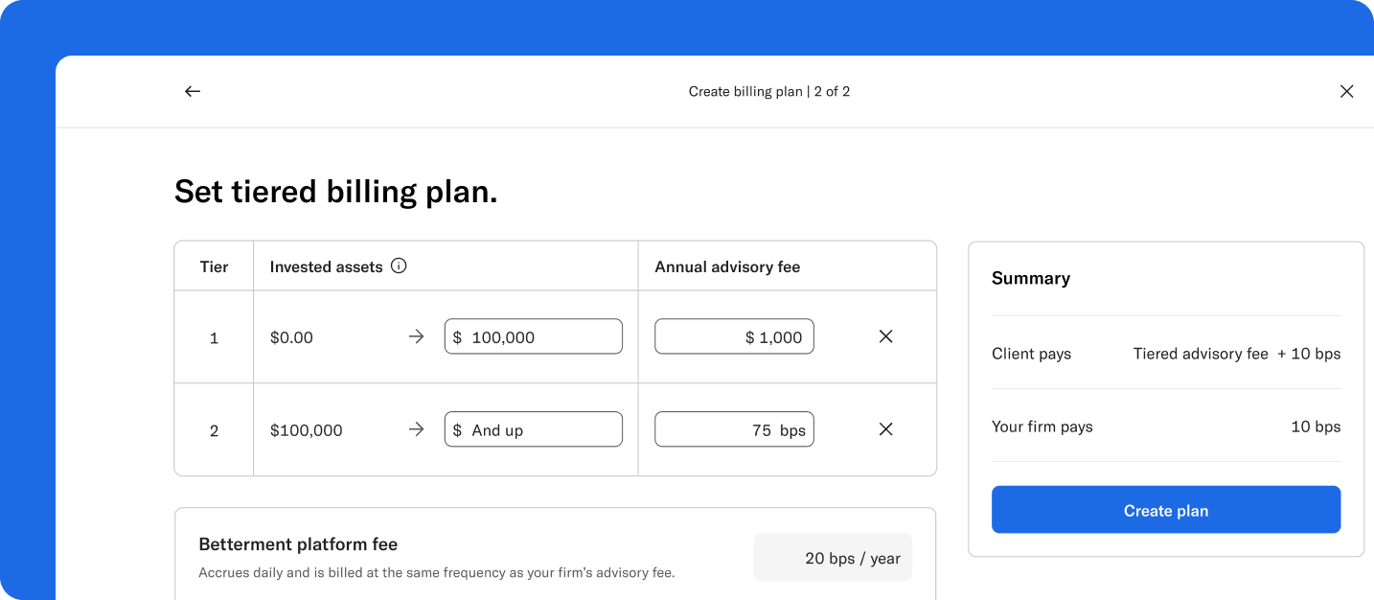Click the Summary panel header
Viewport: 1374px width, 600px height.
click(x=1030, y=278)
